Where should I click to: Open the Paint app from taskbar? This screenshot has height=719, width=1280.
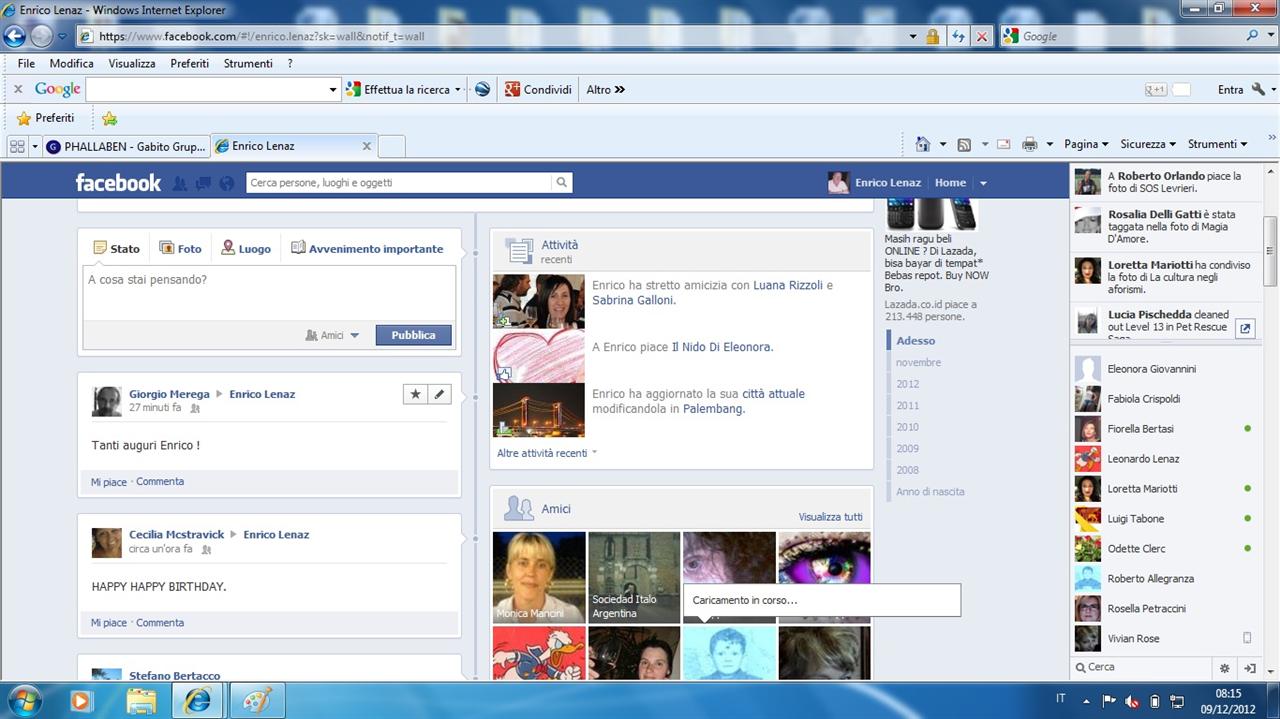(x=257, y=701)
